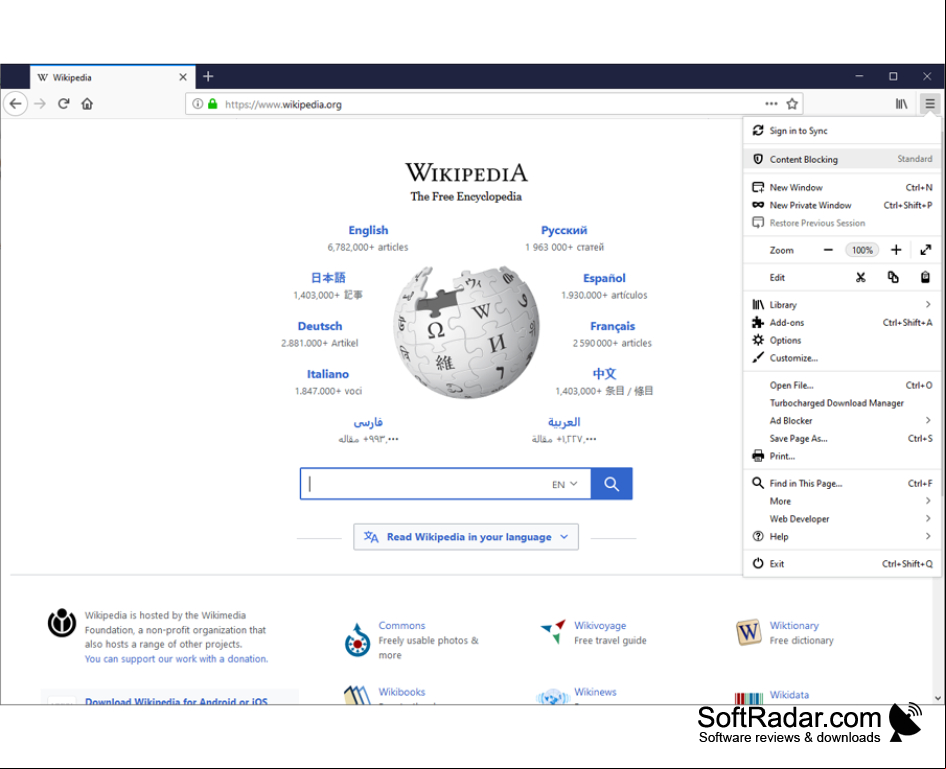
Task: Open Français Wikipedia link
Action: [x=612, y=326]
